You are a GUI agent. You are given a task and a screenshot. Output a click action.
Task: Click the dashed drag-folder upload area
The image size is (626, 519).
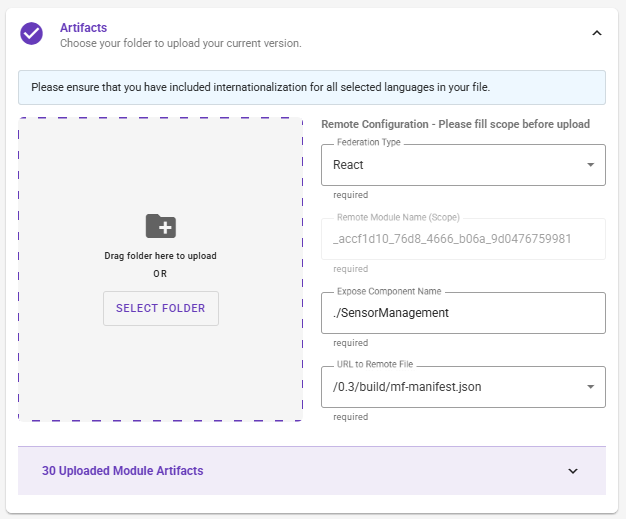coord(160,269)
